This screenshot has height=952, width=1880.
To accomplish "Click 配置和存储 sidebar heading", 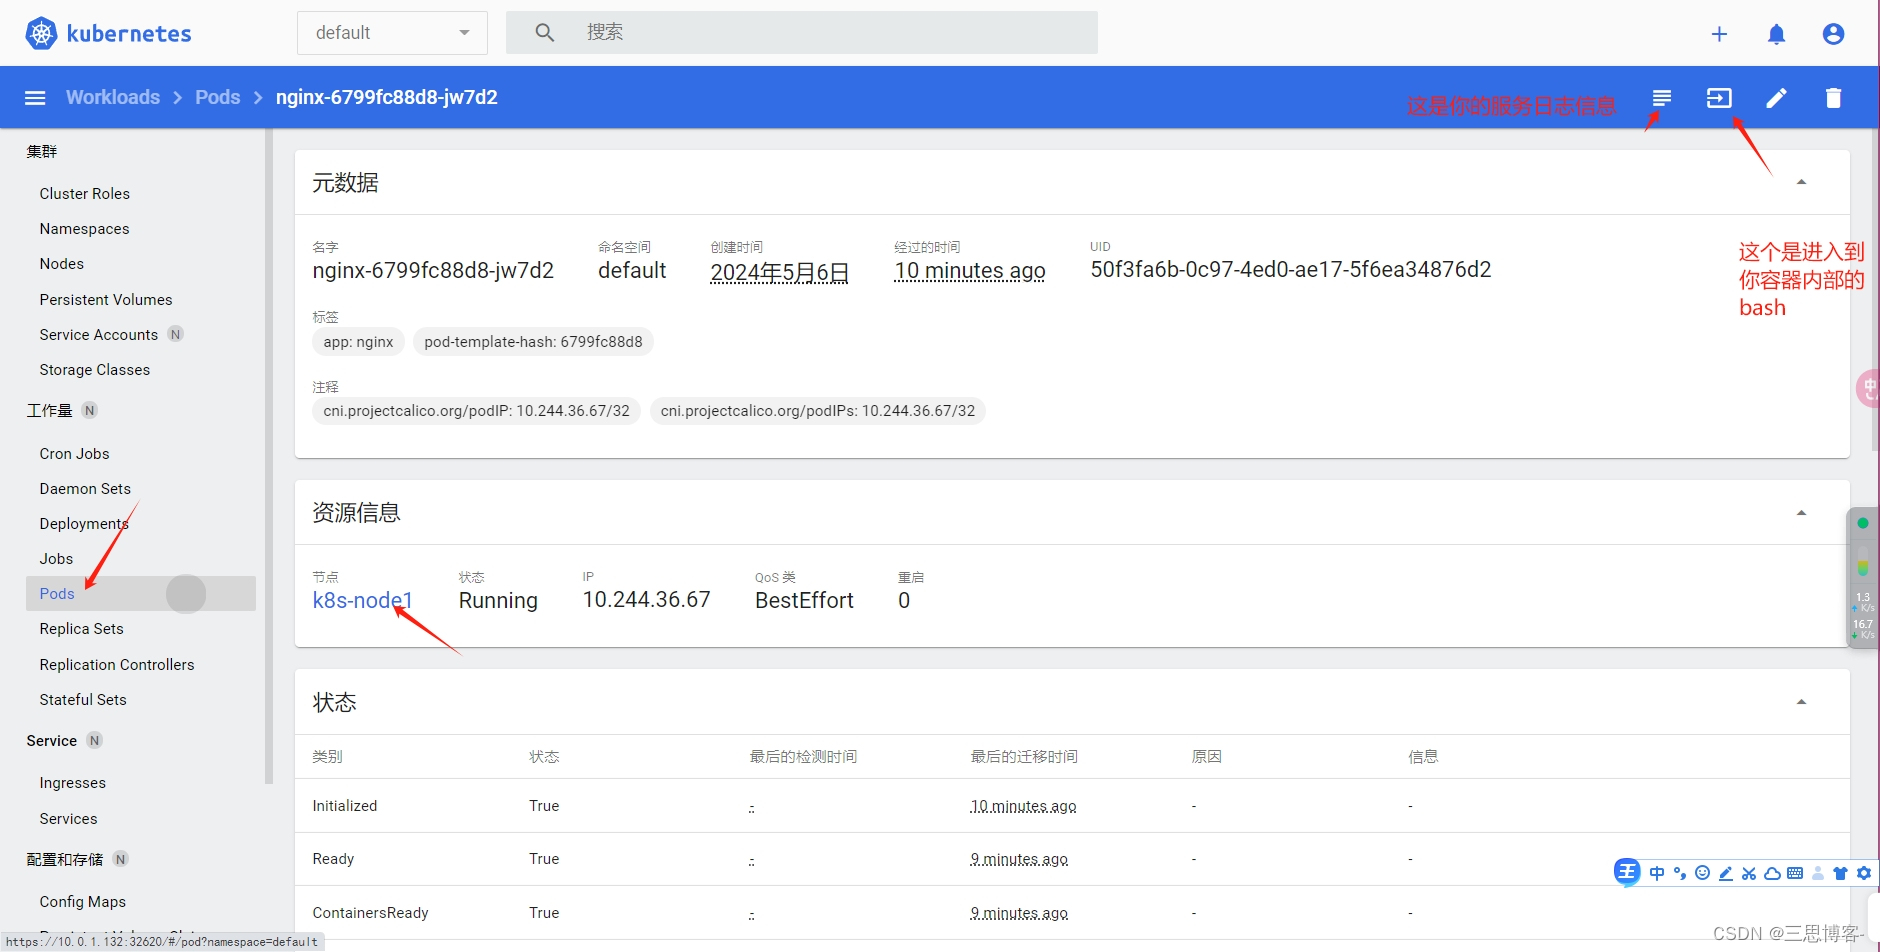I will point(64,860).
